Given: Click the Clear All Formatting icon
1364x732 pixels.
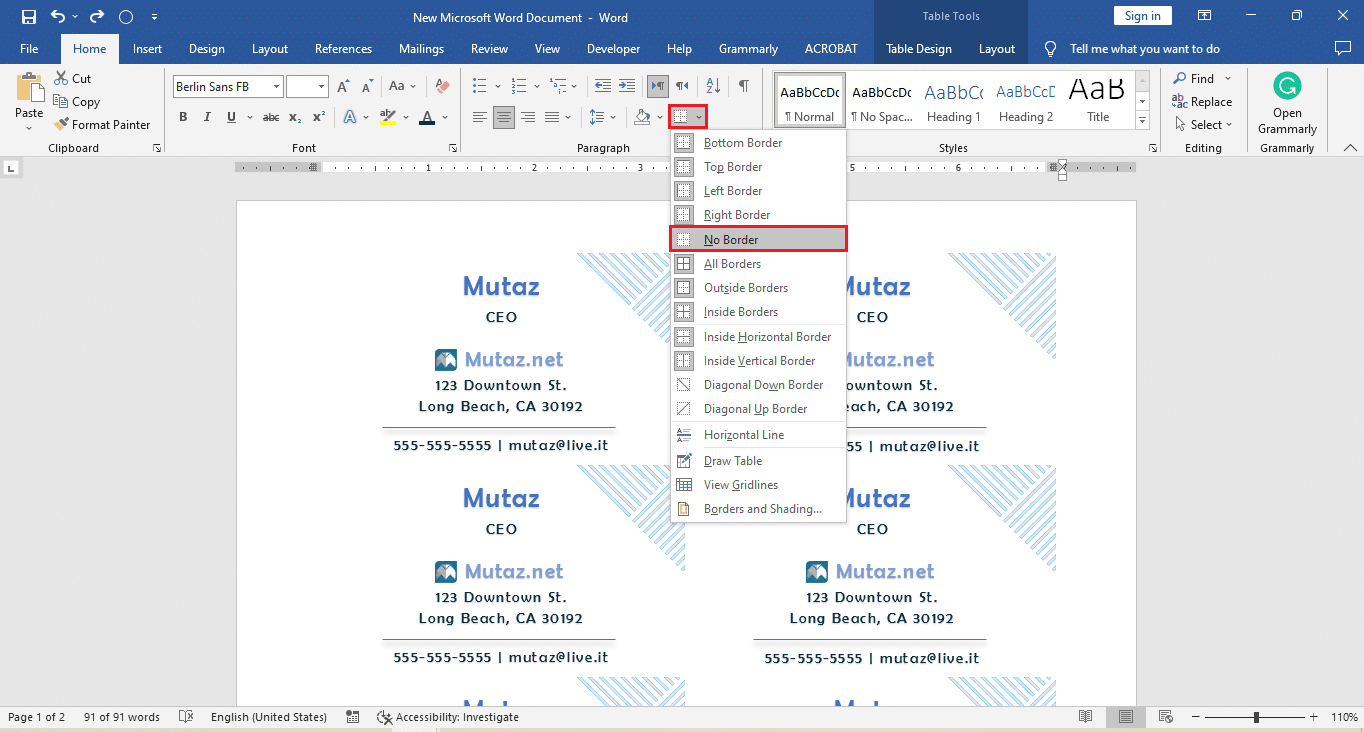Looking at the screenshot, I should (x=442, y=86).
